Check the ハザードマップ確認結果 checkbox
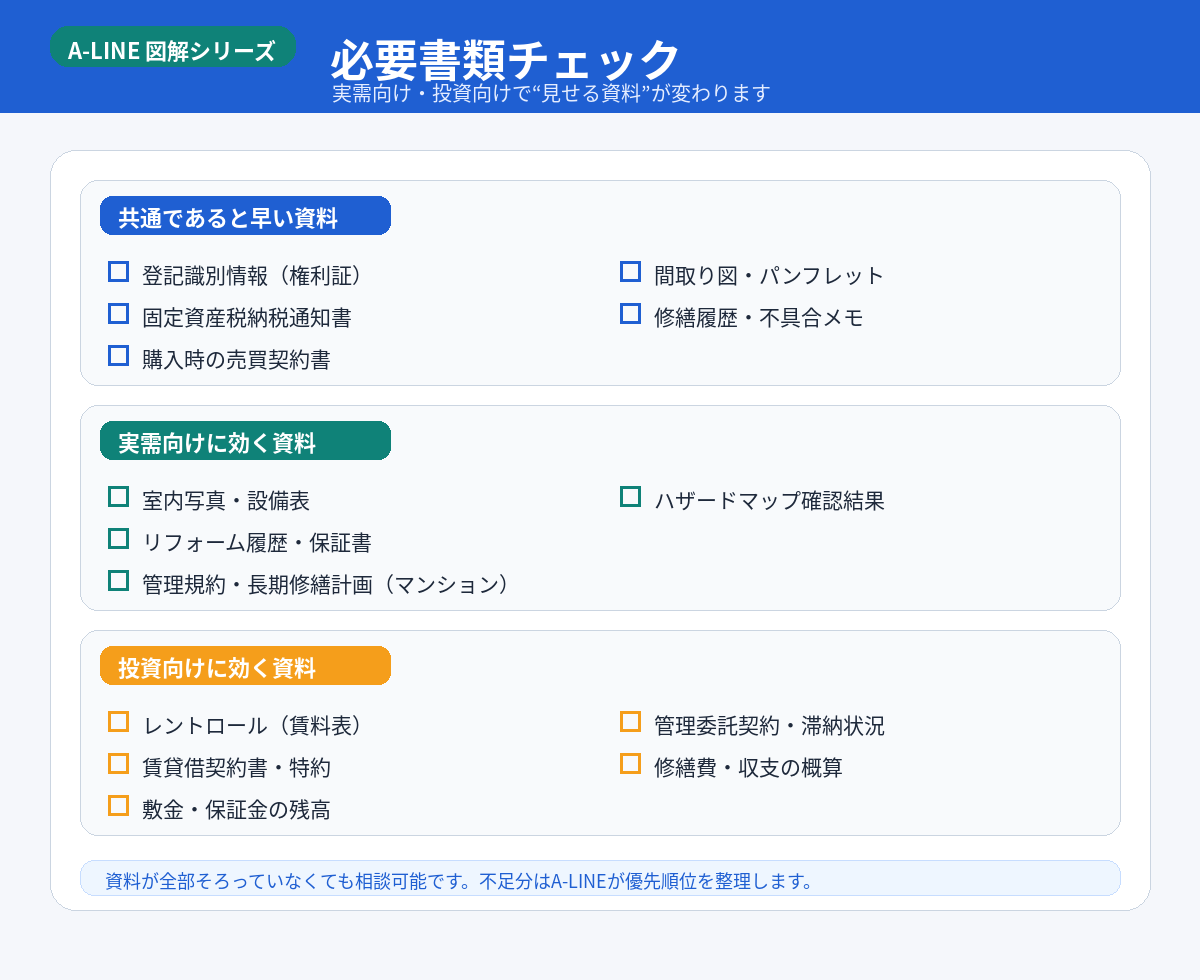This screenshot has width=1200, height=980. click(x=630, y=496)
